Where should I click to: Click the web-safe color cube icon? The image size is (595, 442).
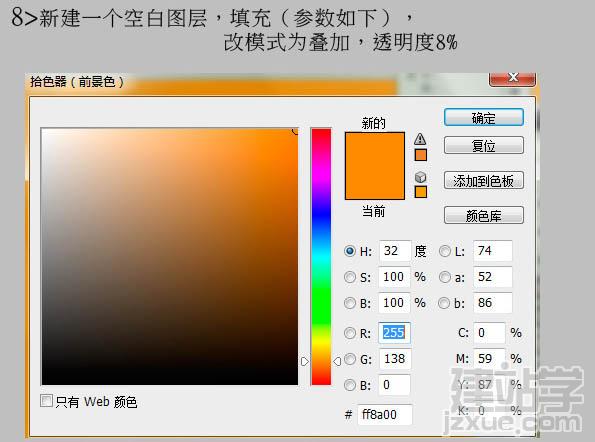point(420,177)
